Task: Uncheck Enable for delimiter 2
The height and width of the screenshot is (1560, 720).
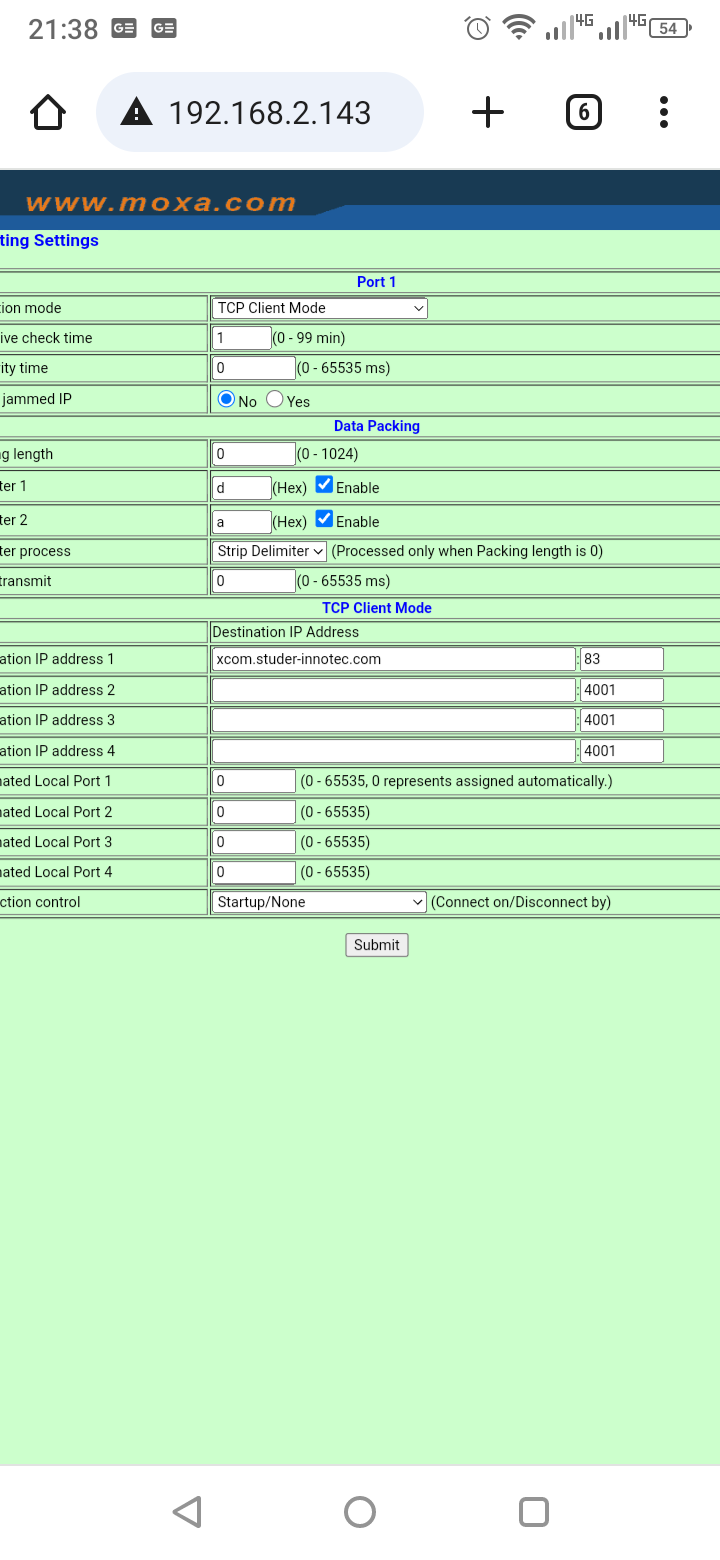Action: coord(324,519)
